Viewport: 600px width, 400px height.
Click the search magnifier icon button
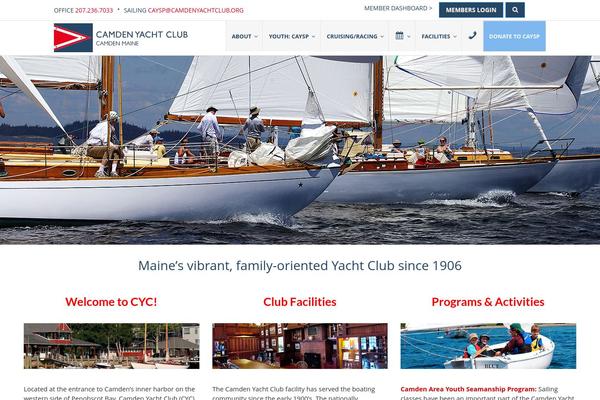[515, 10]
